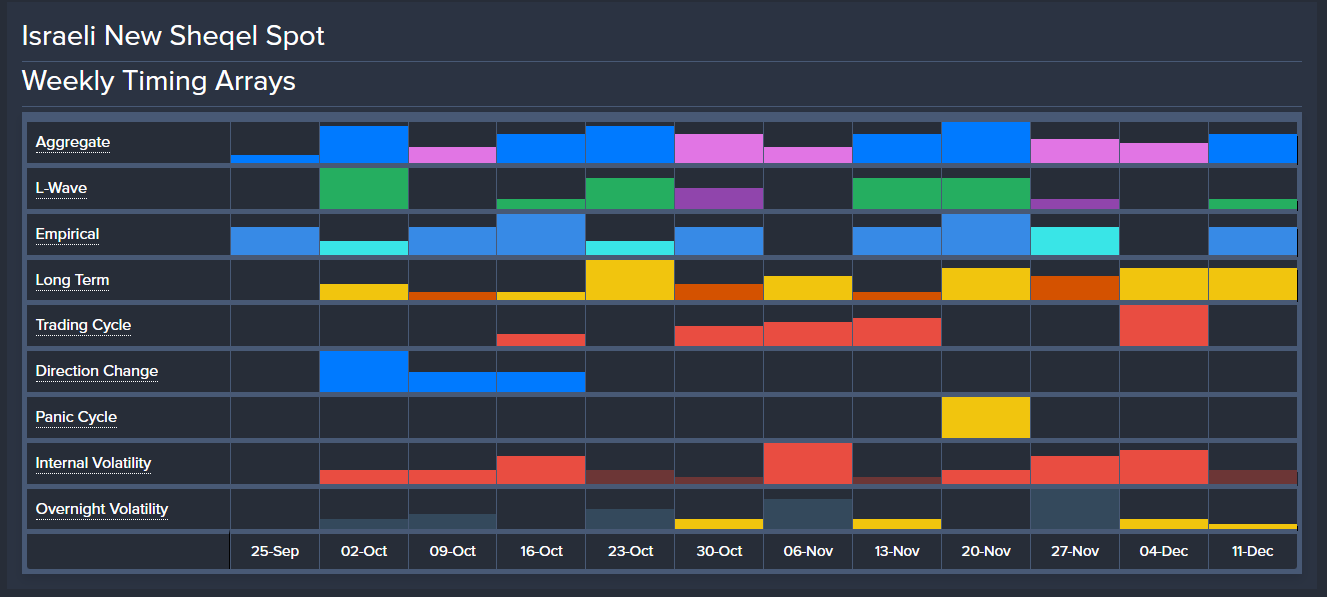This screenshot has width=1327, height=597.
Task: Select the cyan Empirical bar for 27-Nov
Action: [1074, 241]
